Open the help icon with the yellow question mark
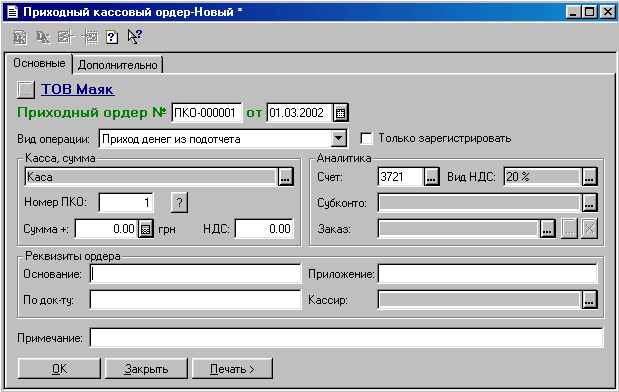The height and width of the screenshot is (392, 619). pyautogui.click(x=112, y=38)
